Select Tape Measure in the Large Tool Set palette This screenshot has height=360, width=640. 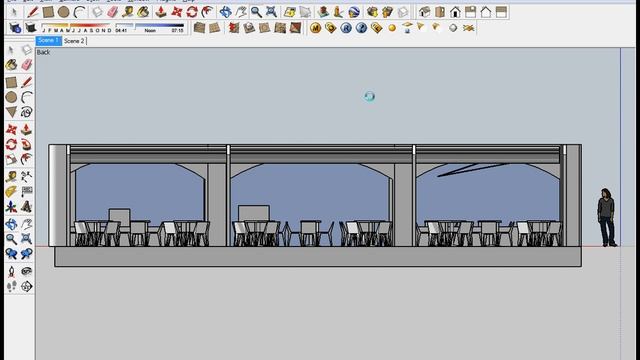click(x=11, y=176)
